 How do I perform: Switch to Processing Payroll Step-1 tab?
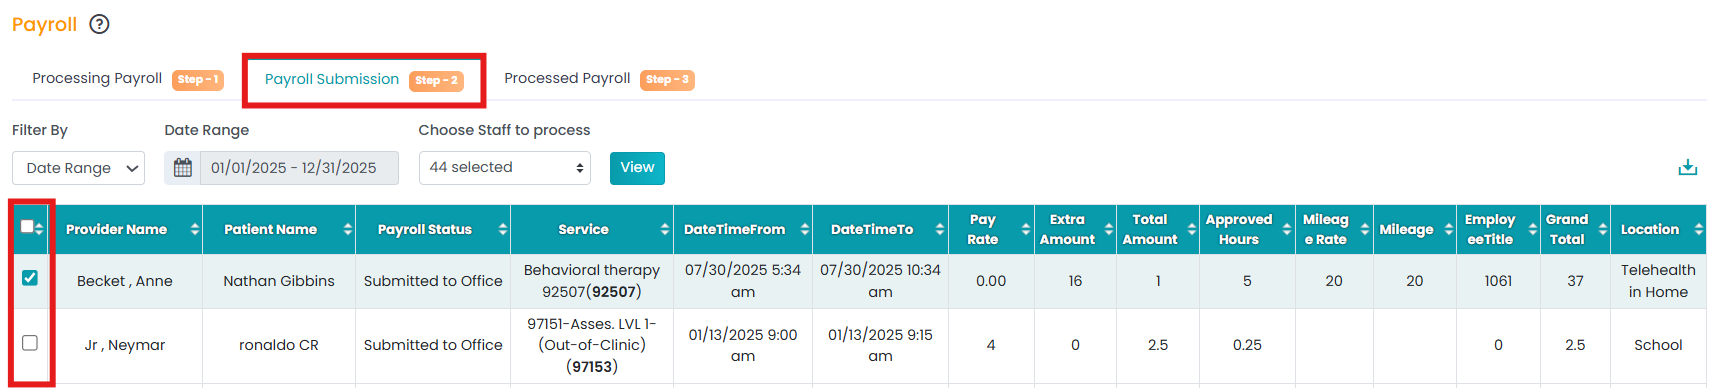[x=127, y=79]
